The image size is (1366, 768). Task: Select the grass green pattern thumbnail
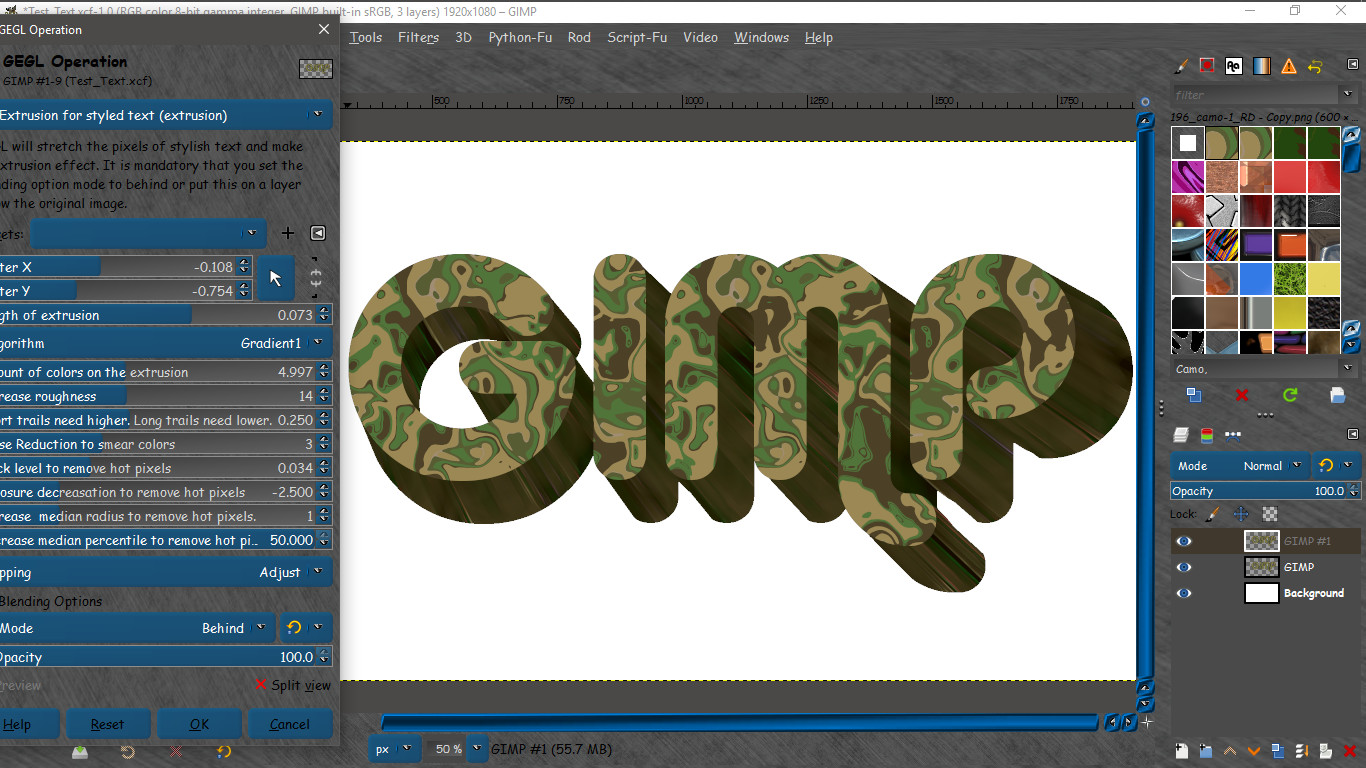(x=1290, y=279)
